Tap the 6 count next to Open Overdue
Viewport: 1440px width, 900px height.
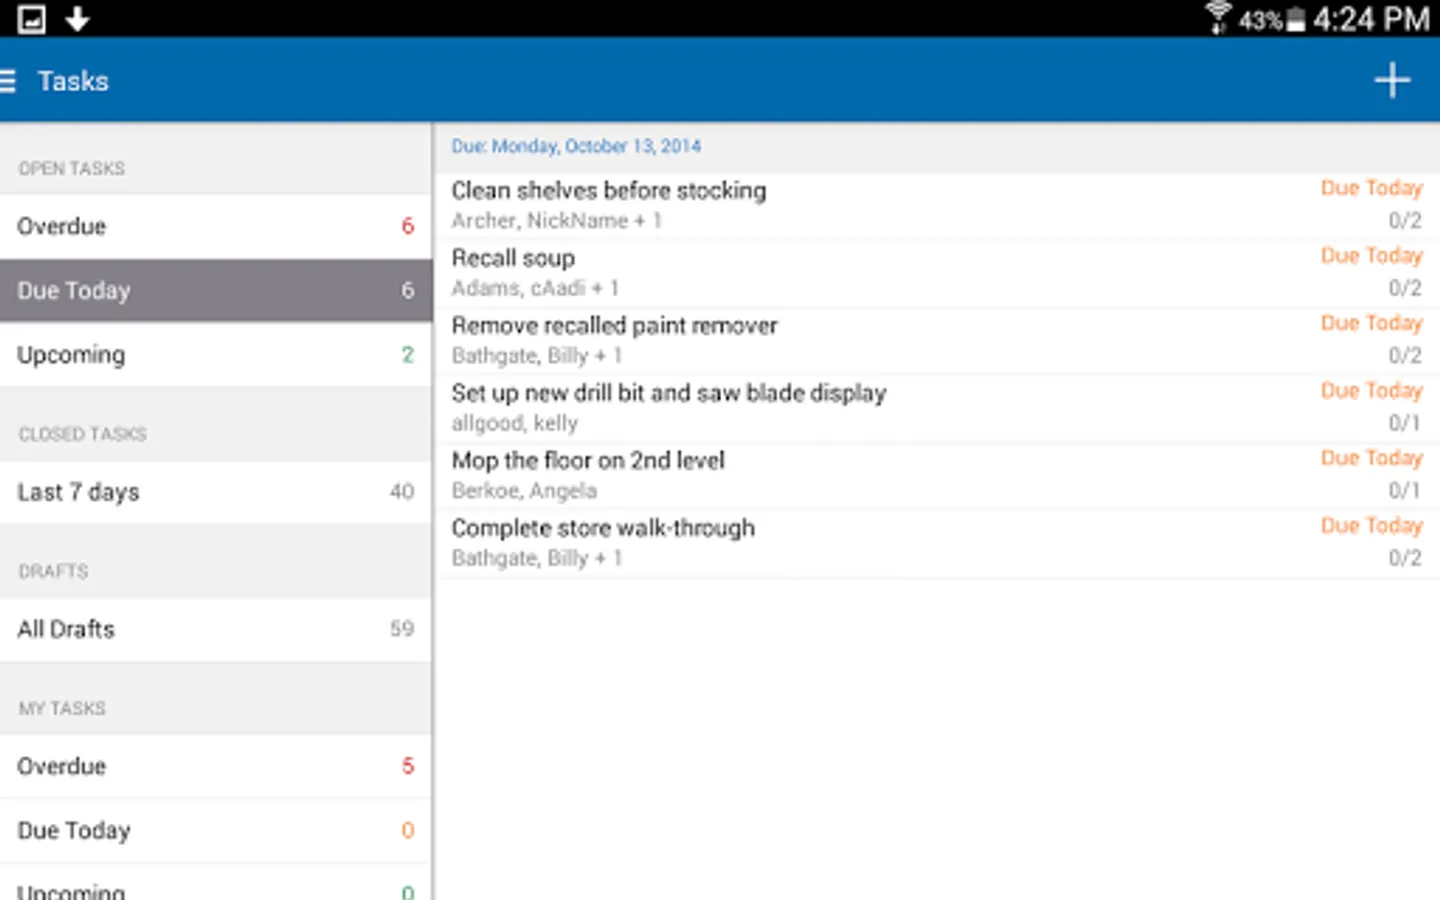point(407,226)
